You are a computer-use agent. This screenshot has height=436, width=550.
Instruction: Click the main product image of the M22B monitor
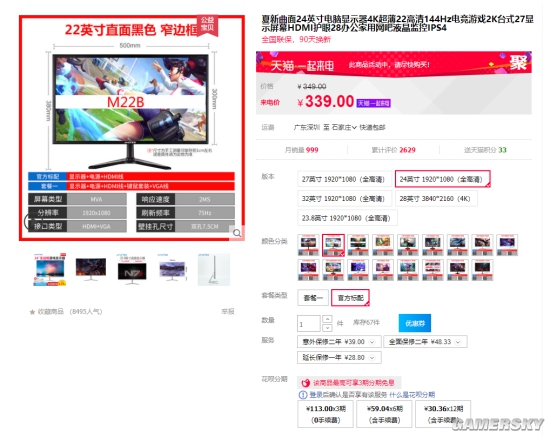coord(132,128)
